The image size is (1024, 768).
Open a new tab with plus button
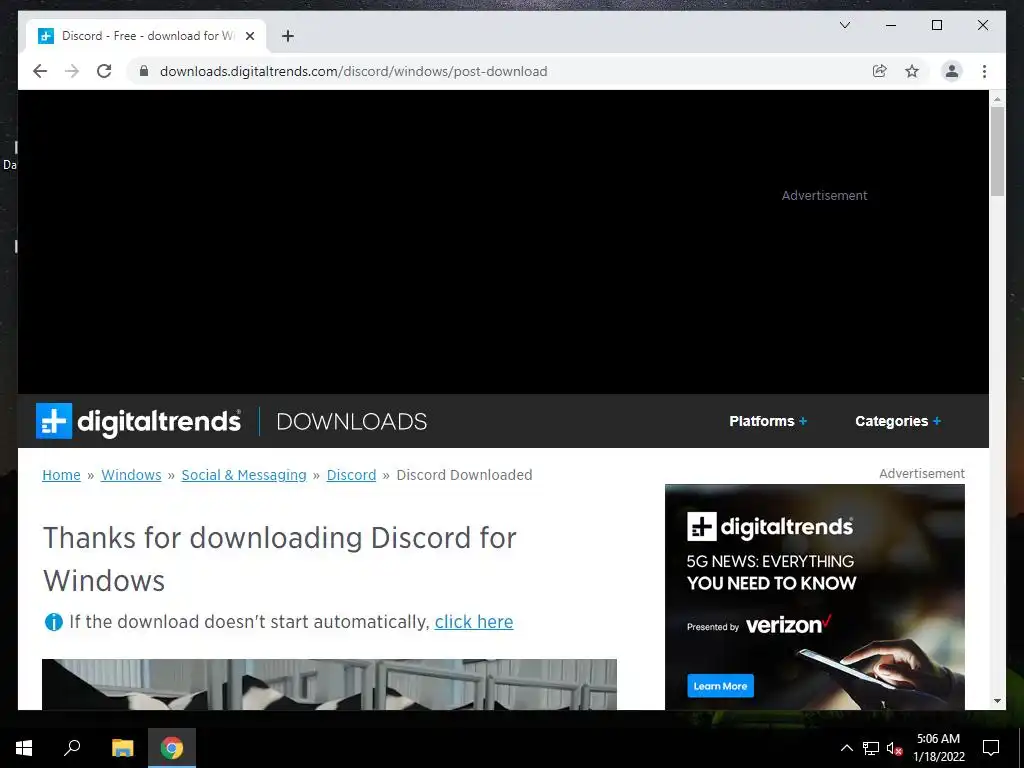tap(288, 36)
